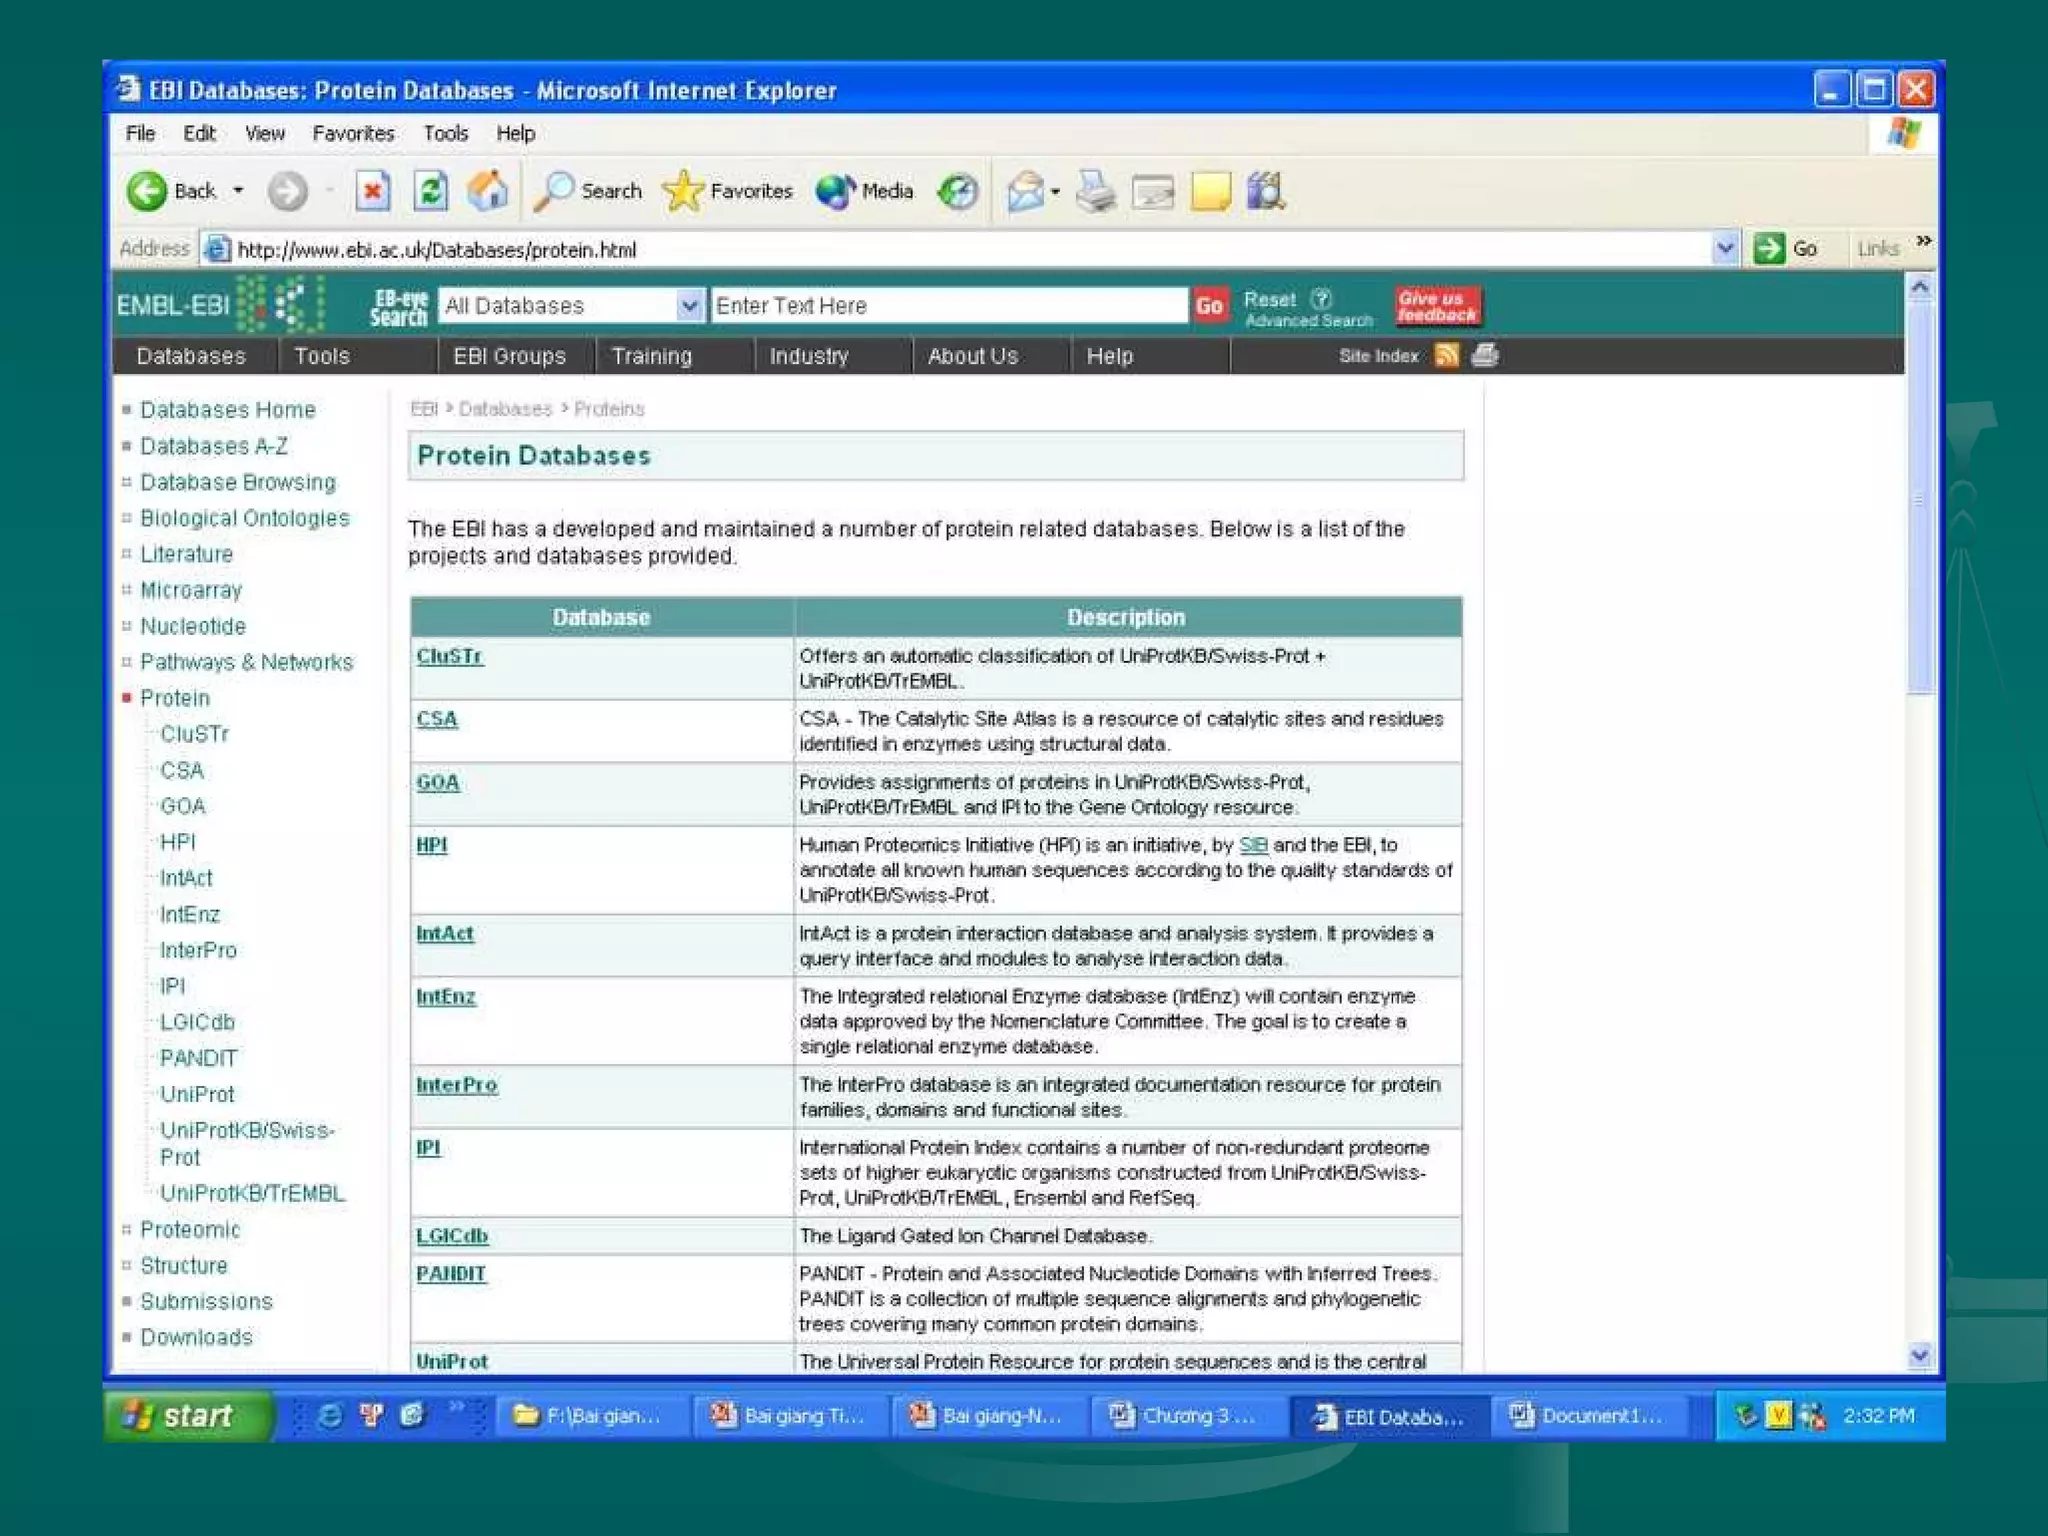Open the Back button history dropdown arrow

[238, 190]
